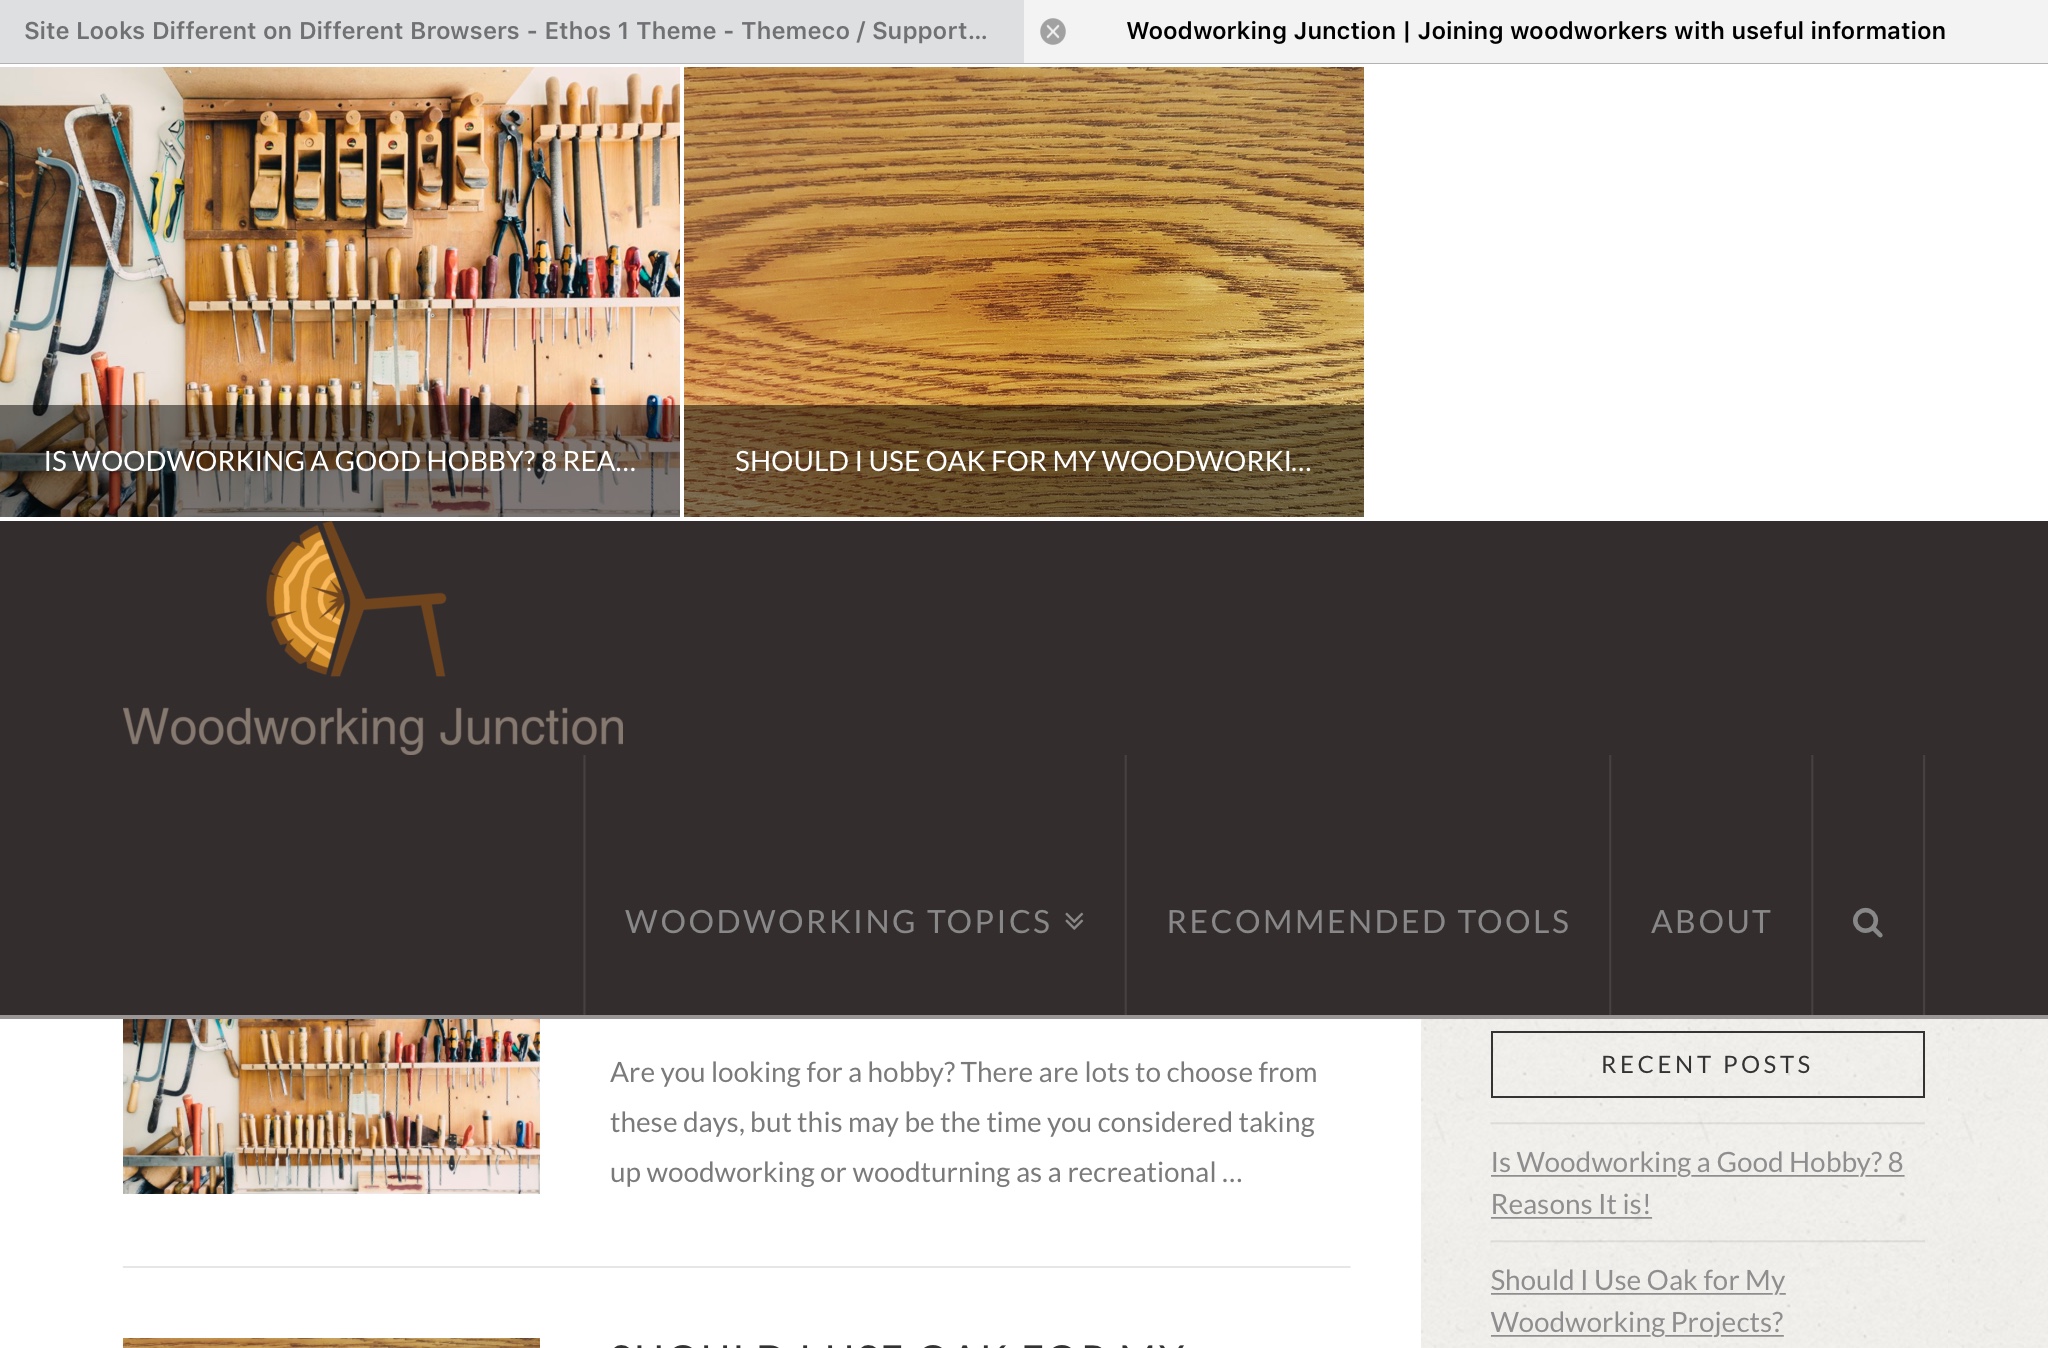Click the search magnifier icon

[x=1867, y=922]
